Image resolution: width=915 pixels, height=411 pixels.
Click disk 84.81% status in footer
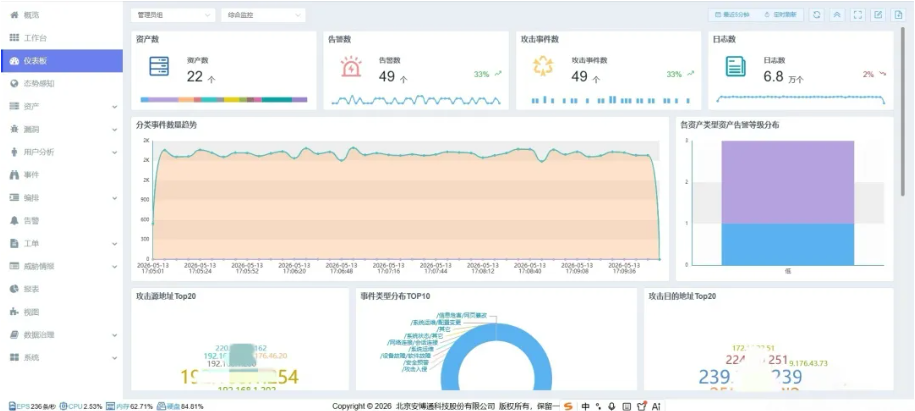point(180,406)
